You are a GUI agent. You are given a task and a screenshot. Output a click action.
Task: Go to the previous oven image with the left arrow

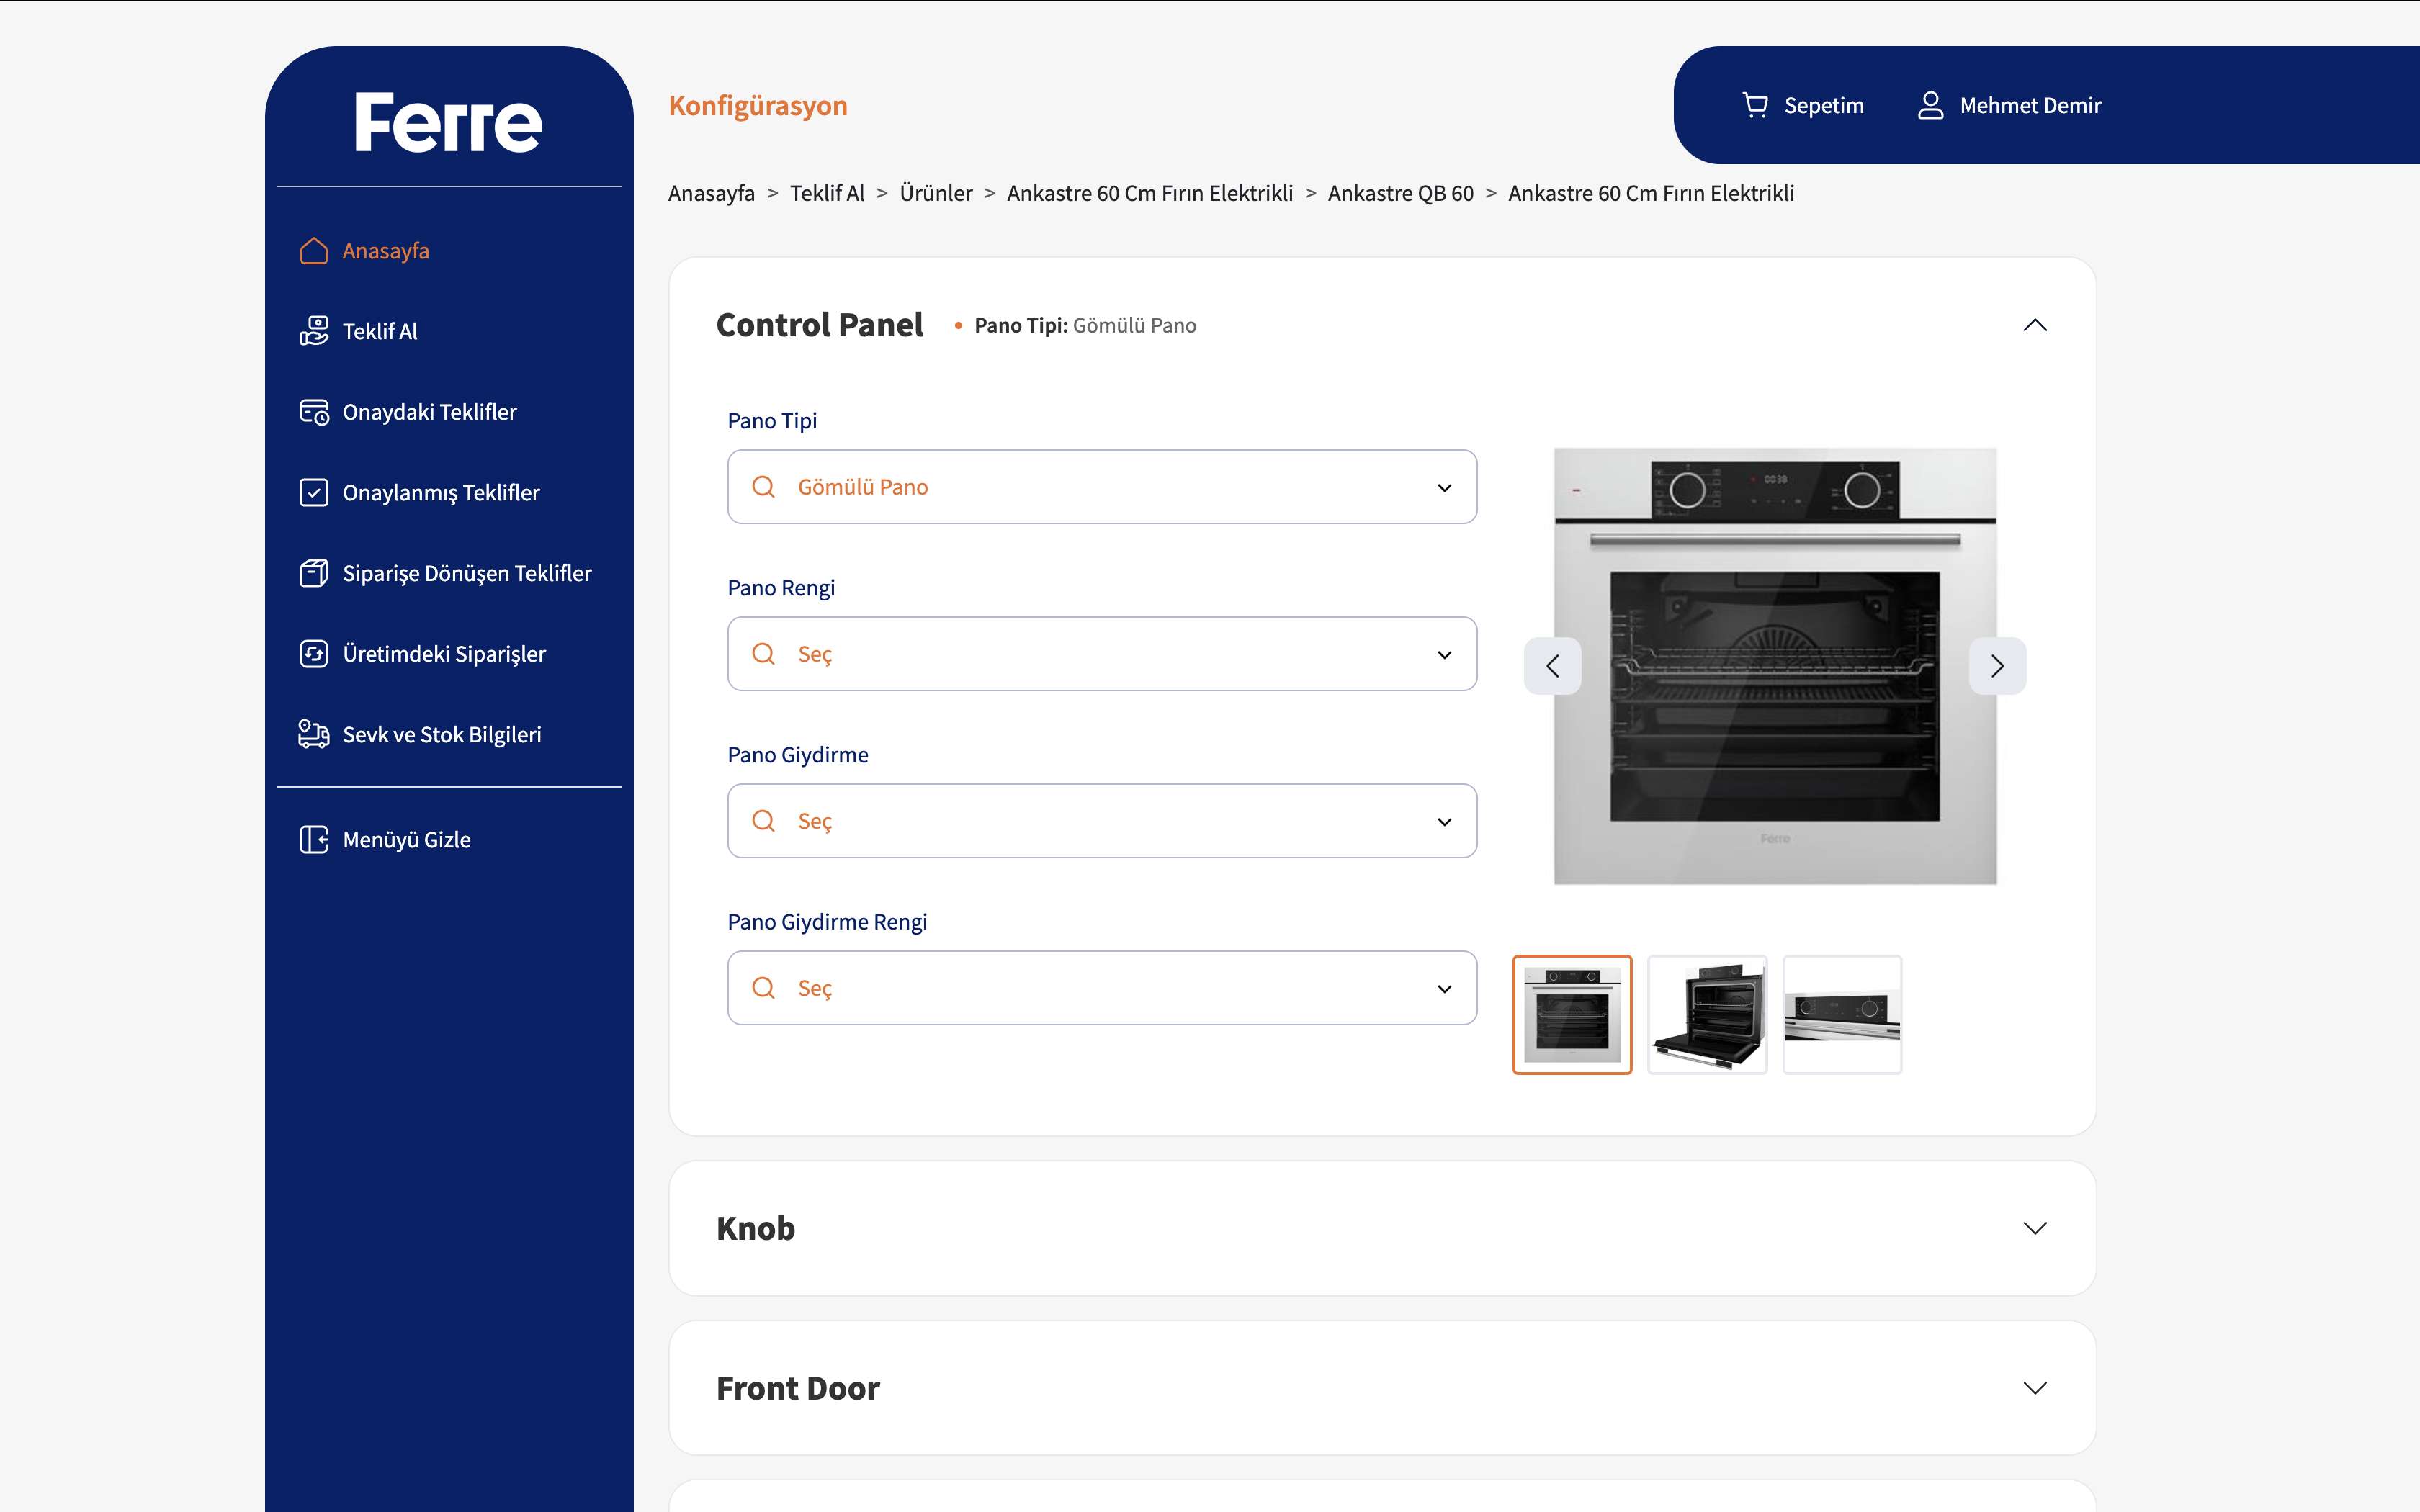click(x=1552, y=666)
